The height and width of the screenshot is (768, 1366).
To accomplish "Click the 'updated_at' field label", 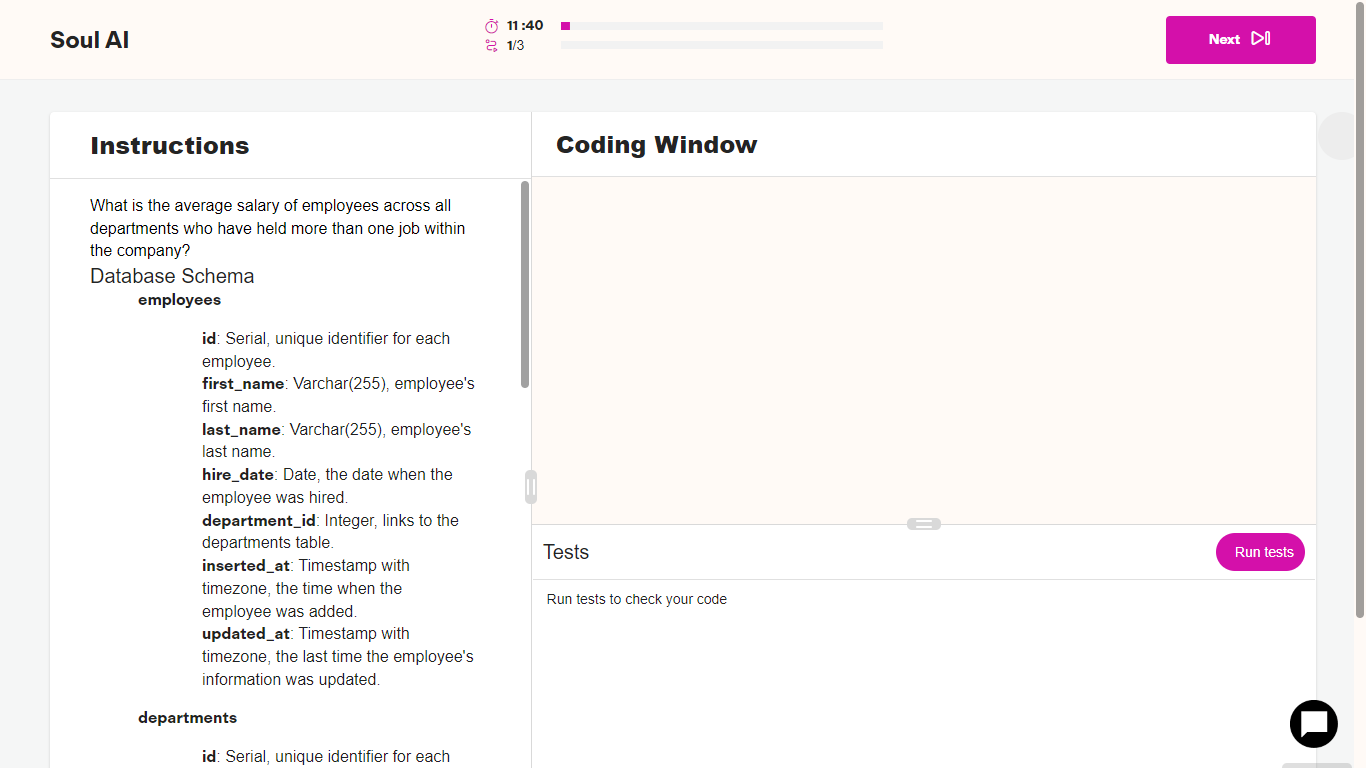I will [x=246, y=634].
